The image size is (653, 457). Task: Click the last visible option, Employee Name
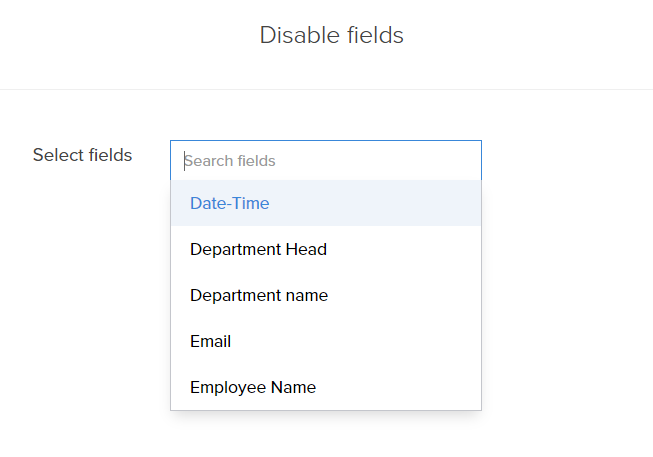point(253,387)
